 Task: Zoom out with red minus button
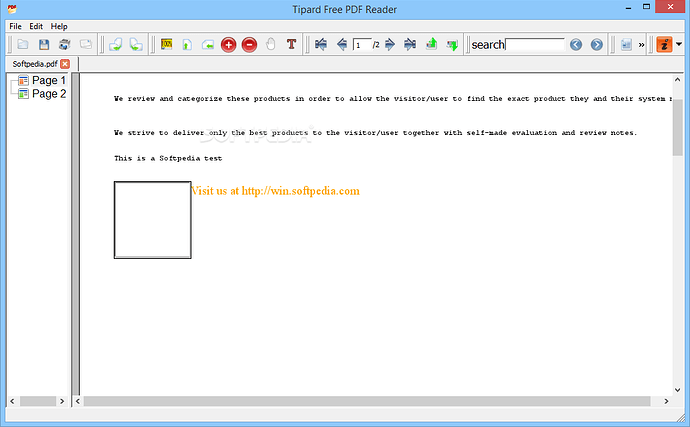click(249, 44)
